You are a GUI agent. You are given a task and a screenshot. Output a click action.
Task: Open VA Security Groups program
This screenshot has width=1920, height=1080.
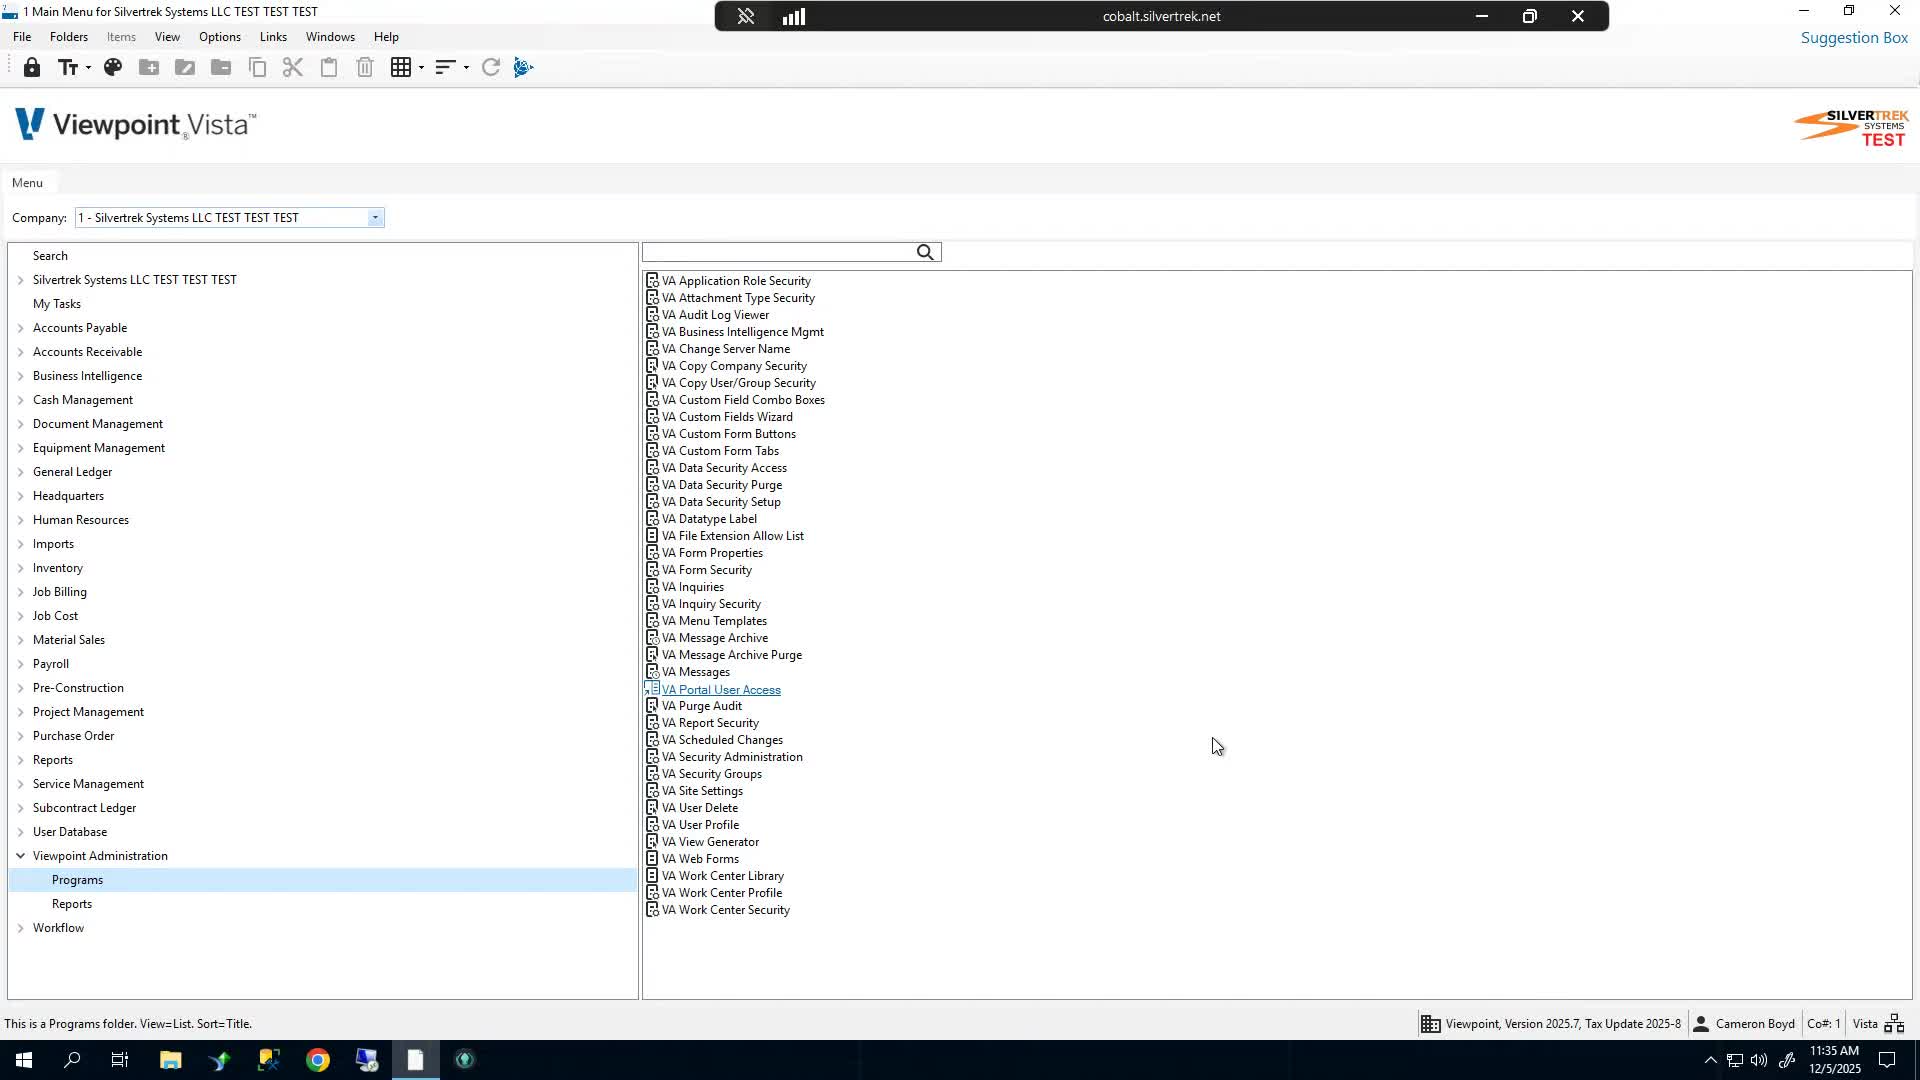pos(711,774)
